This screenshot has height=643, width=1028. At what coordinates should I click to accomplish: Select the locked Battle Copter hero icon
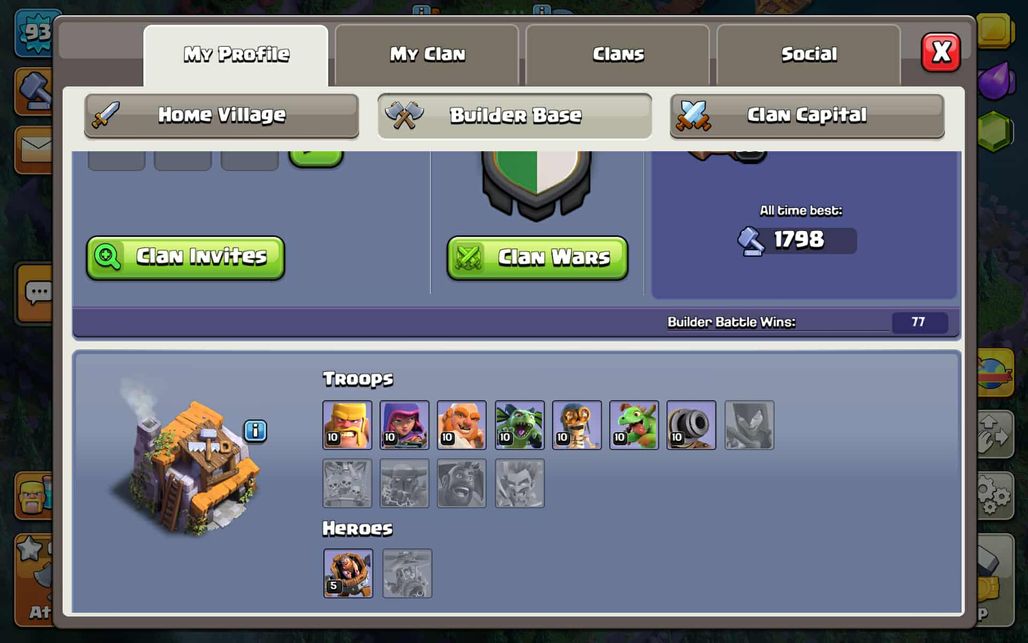coord(407,574)
